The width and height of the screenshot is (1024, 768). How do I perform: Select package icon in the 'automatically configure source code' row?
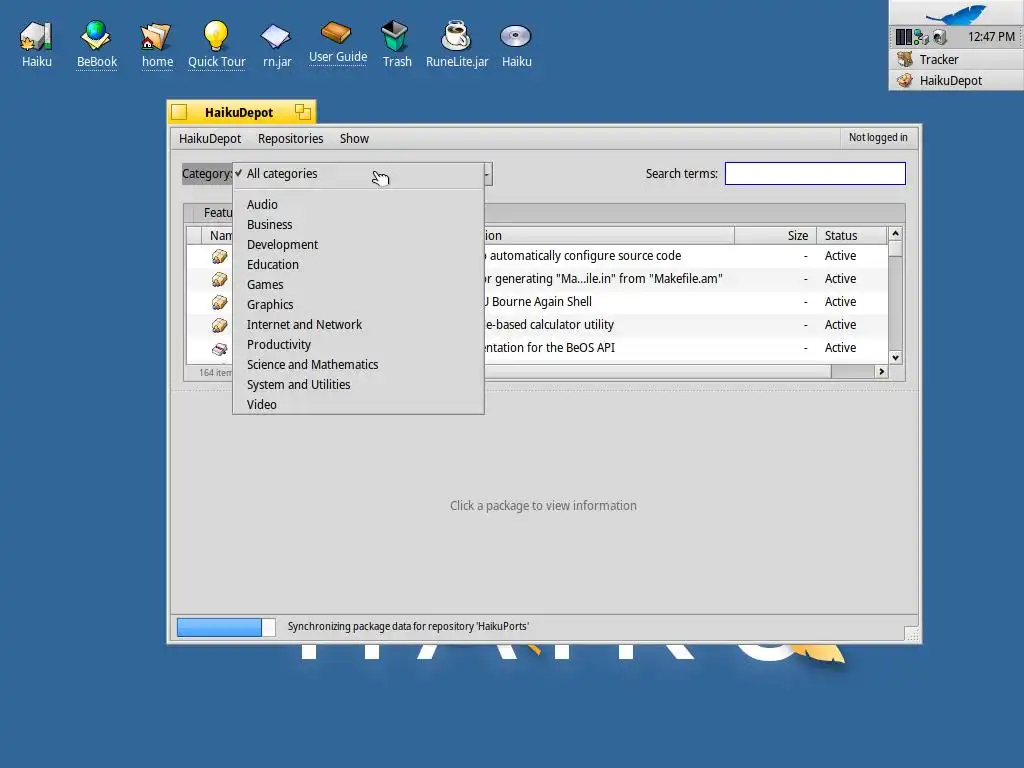tap(219, 256)
